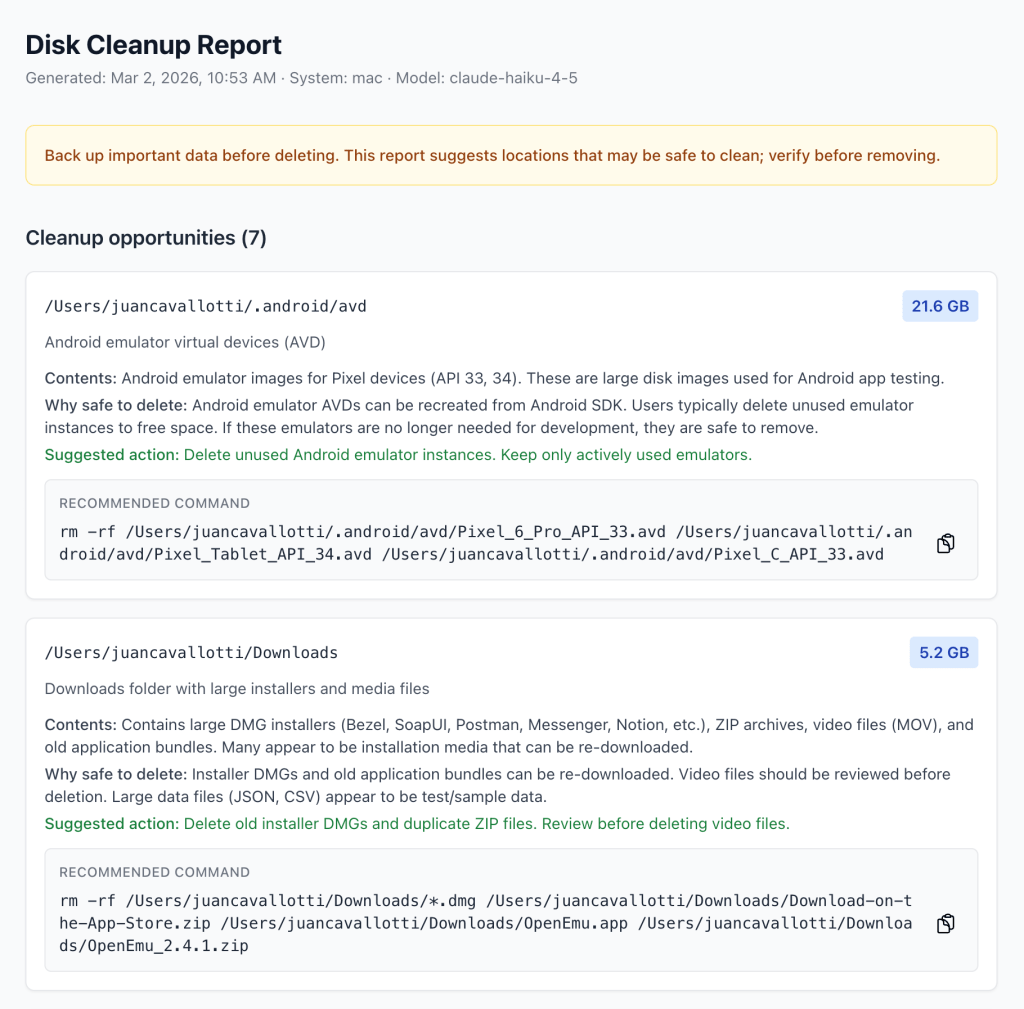Click the Android AVD Contents paragraph
This screenshot has width=1024, height=1009.
click(494, 379)
